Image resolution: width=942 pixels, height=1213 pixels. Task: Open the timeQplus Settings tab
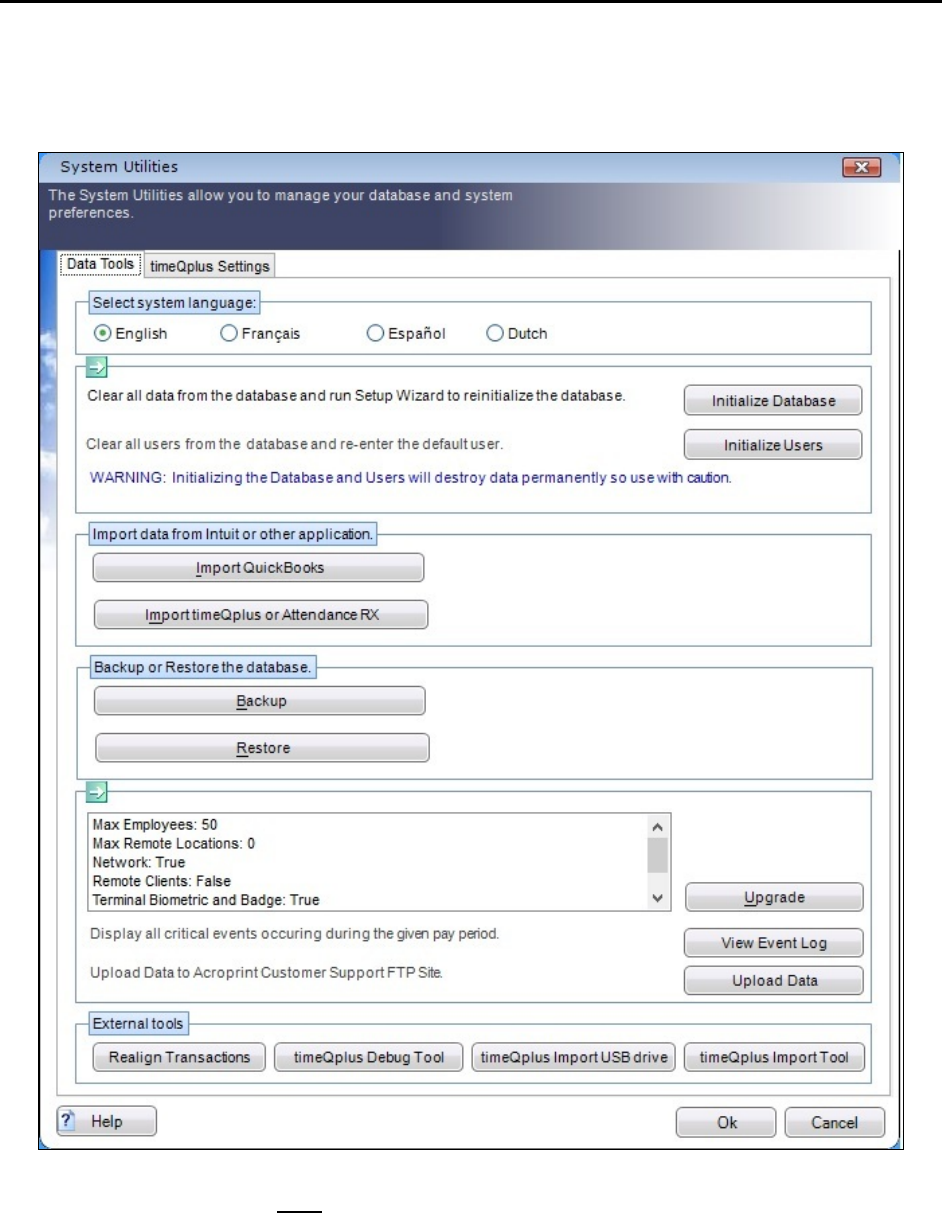pyautogui.click(x=209, y=266)
